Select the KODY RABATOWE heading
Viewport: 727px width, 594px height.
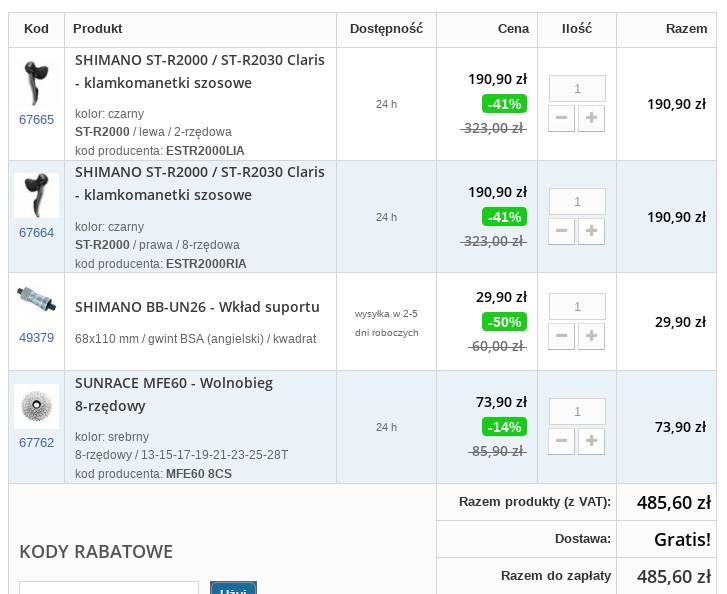click(x=96, y=552)
